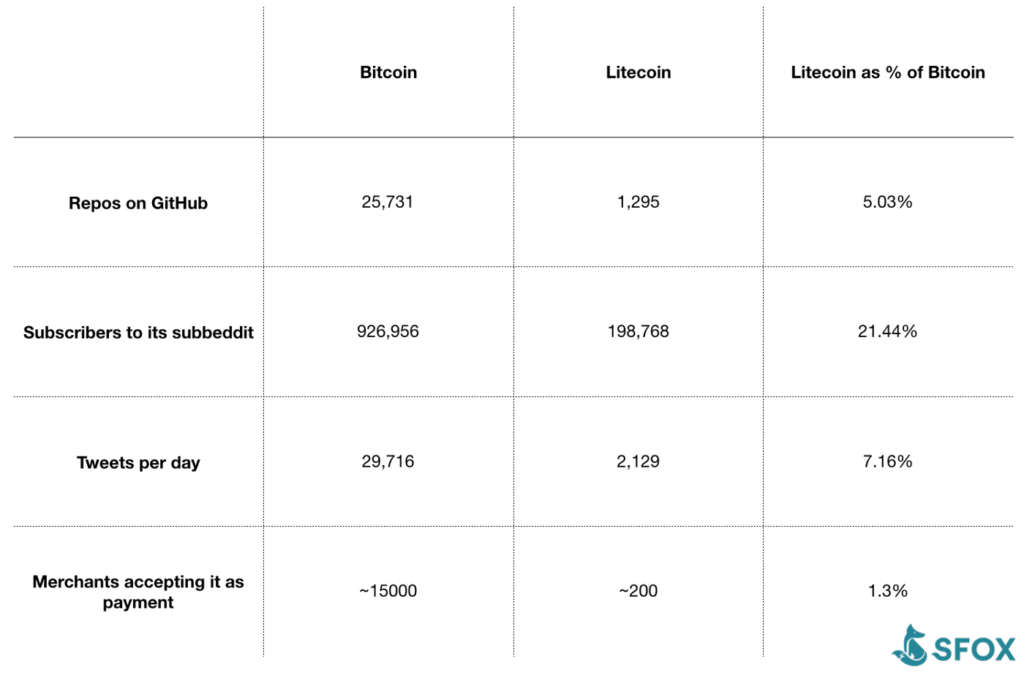1024x678 pixels.
Task: Click the 'Subscribers to its subbeddit' label
Action: click(138, 332)
